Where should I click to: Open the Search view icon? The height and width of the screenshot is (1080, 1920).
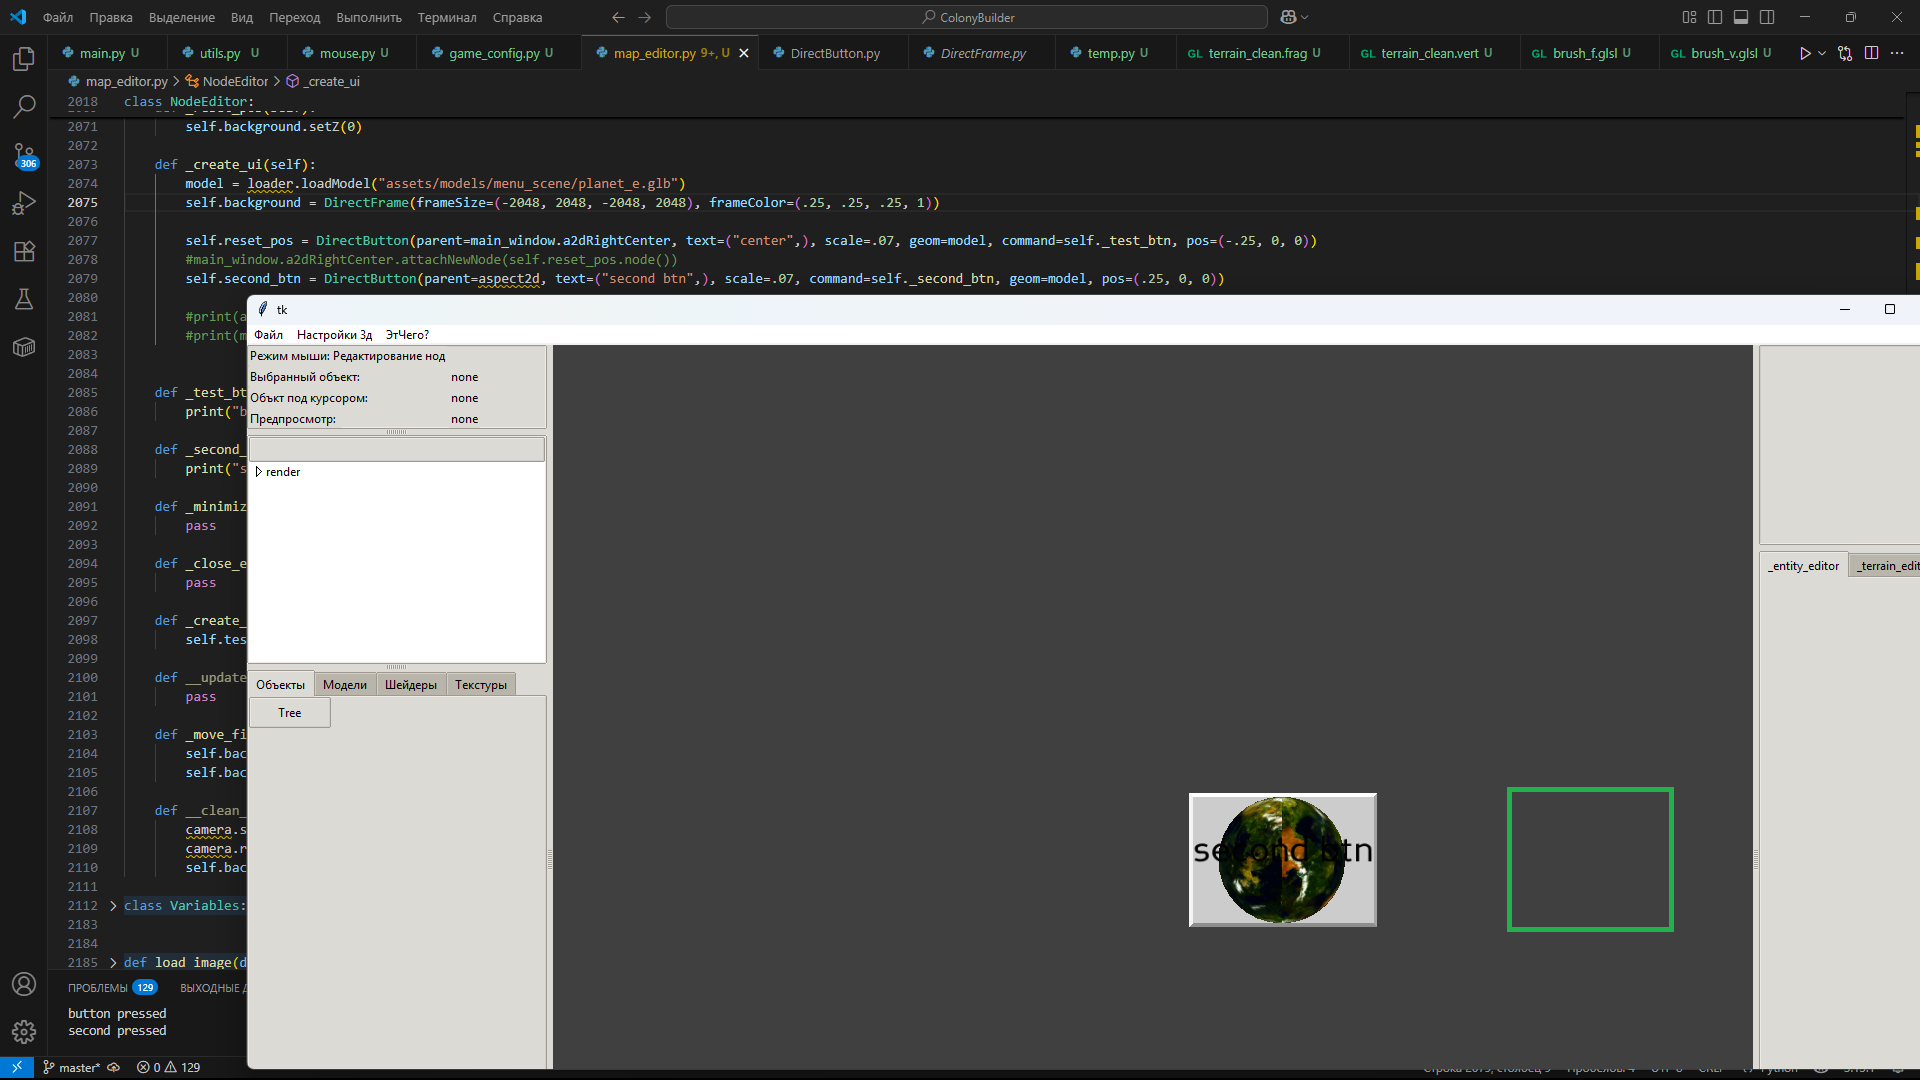[x=24, y=106]
